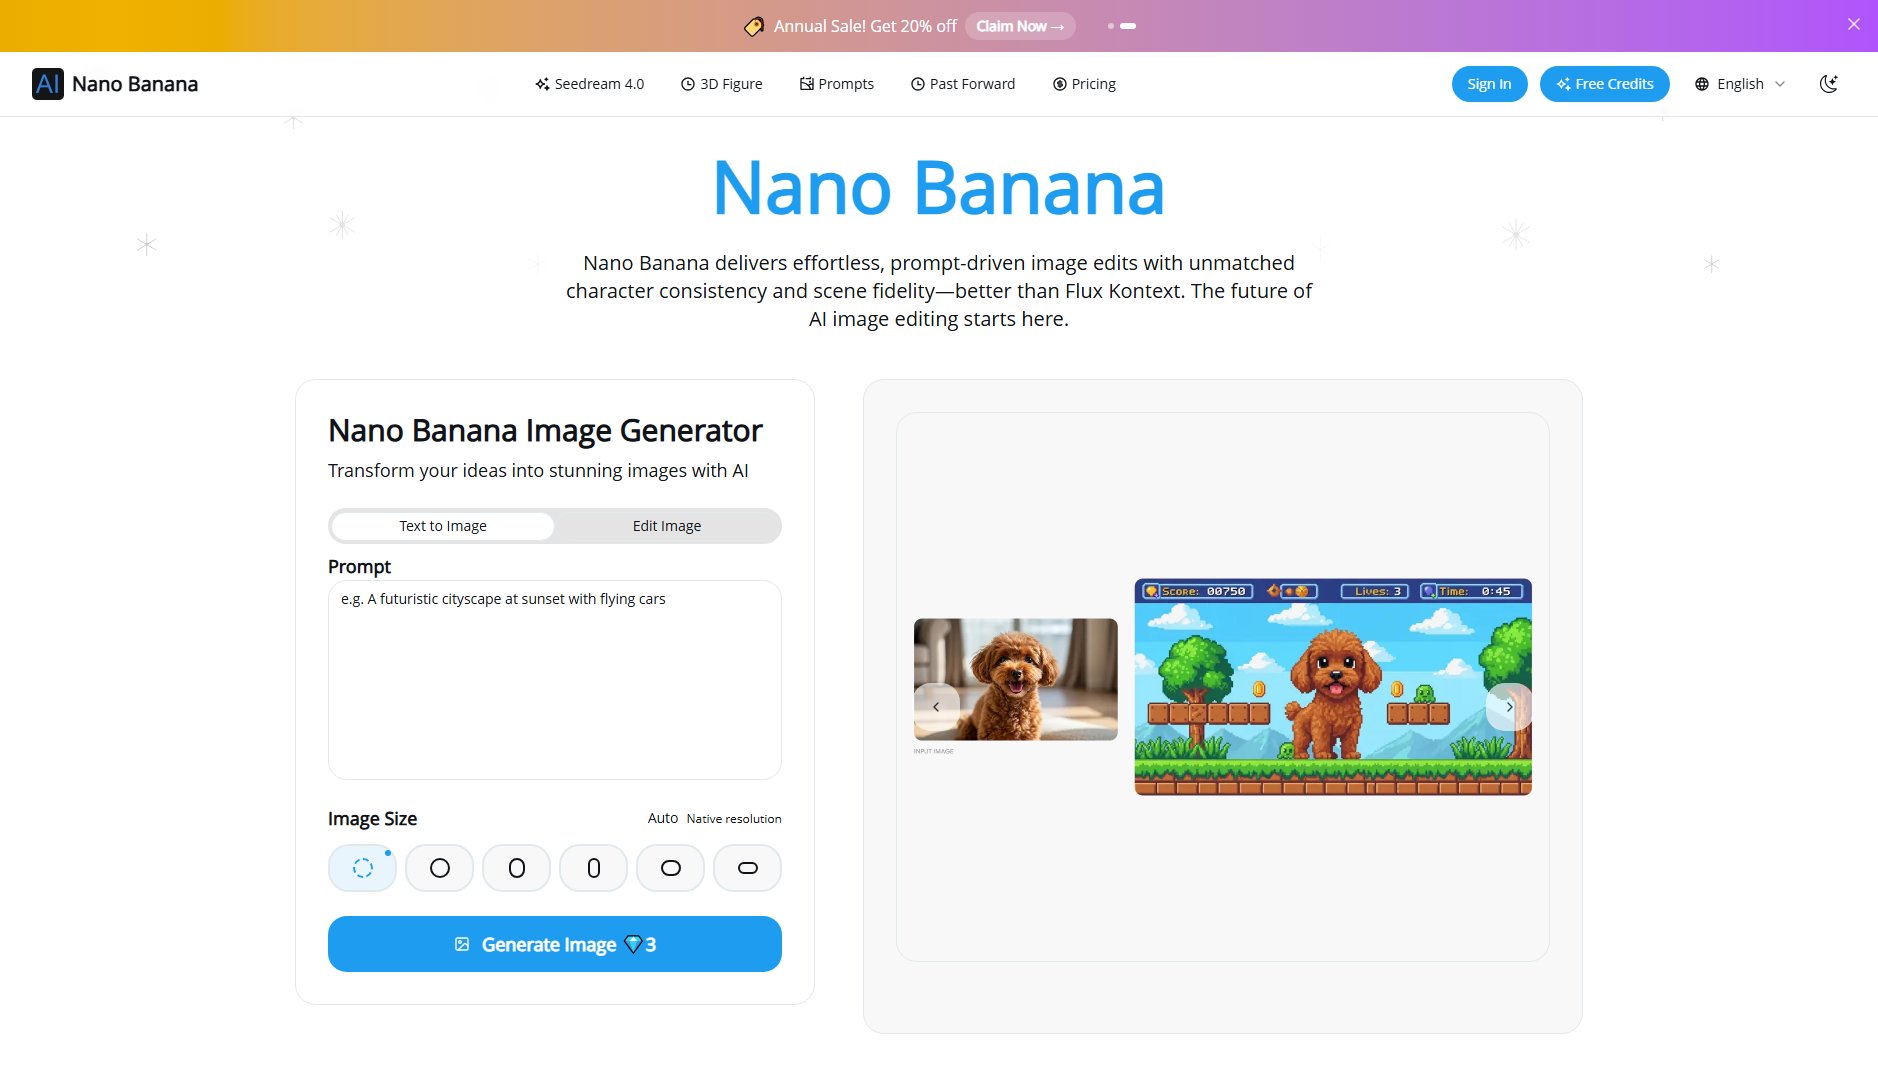Open the Seedream 4.0 page

tap(589, 84)
